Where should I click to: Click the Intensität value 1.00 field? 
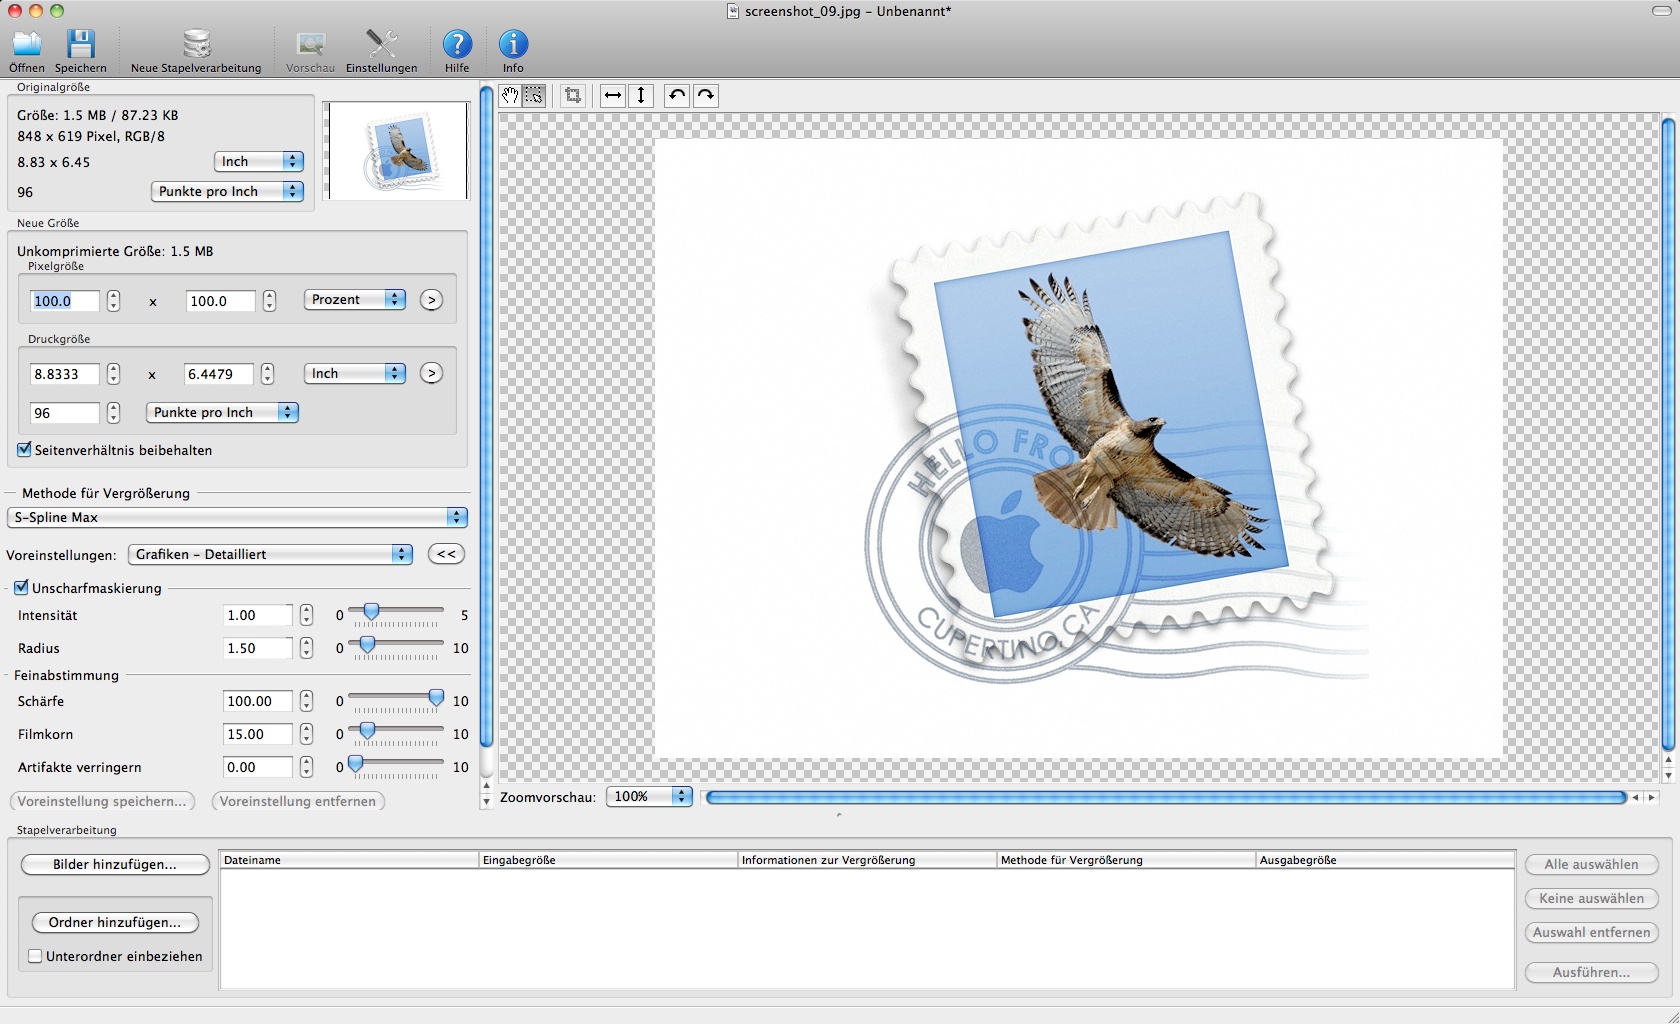258,615
